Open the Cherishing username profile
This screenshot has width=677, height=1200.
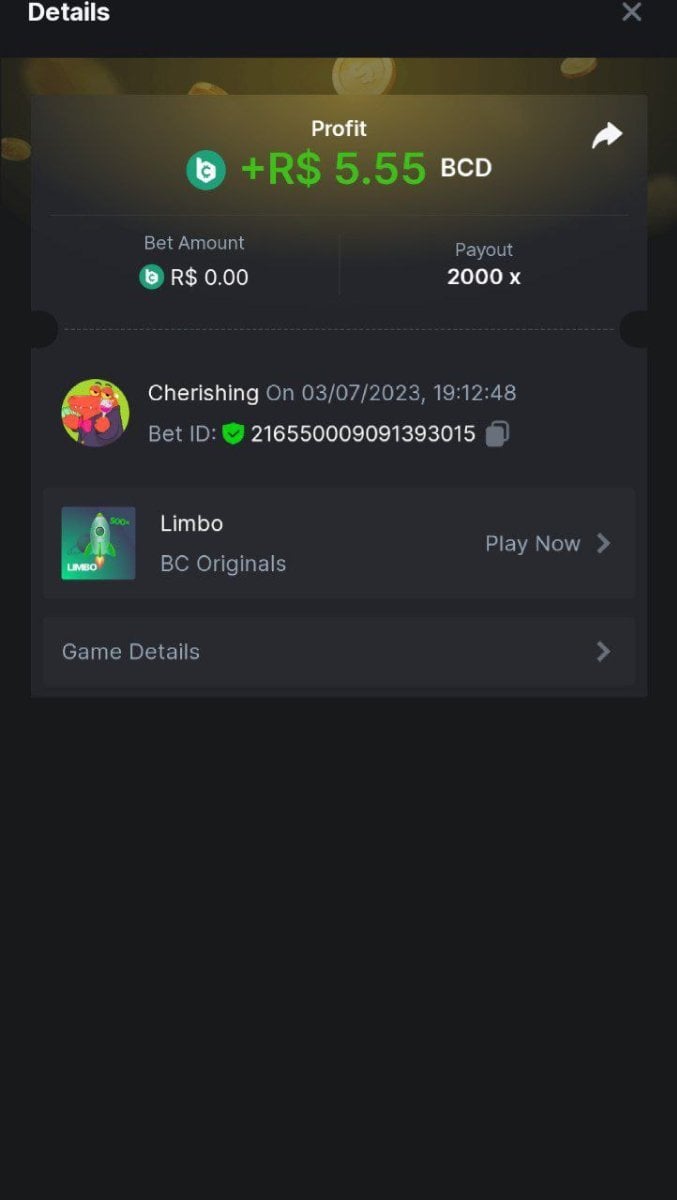pos(203,393)
